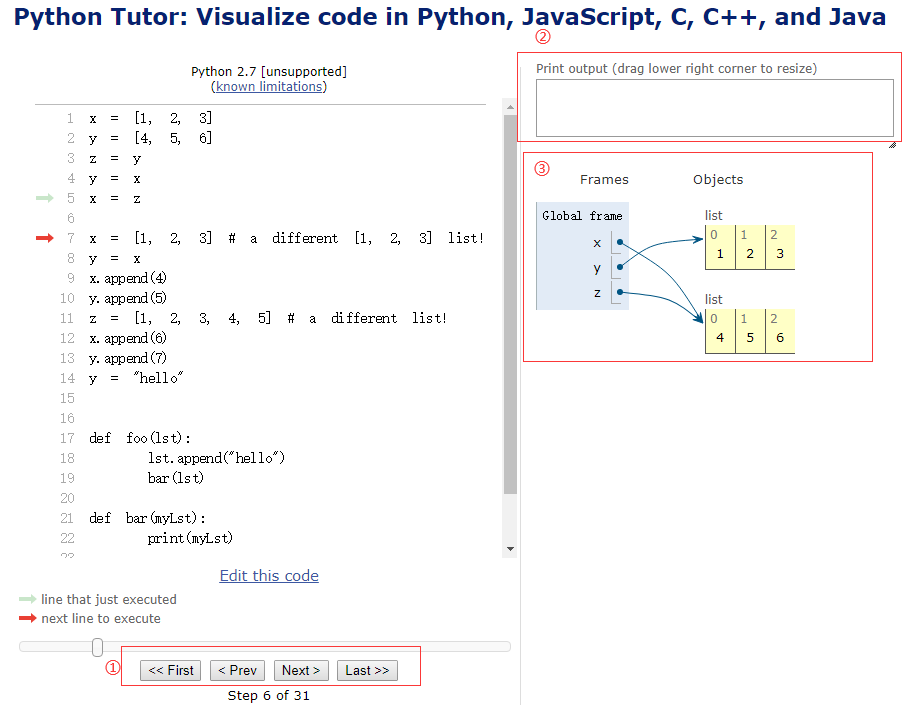Click code line 'y = "hello"'
This screenshot has height=705, width=911.
tap(137, 378)
